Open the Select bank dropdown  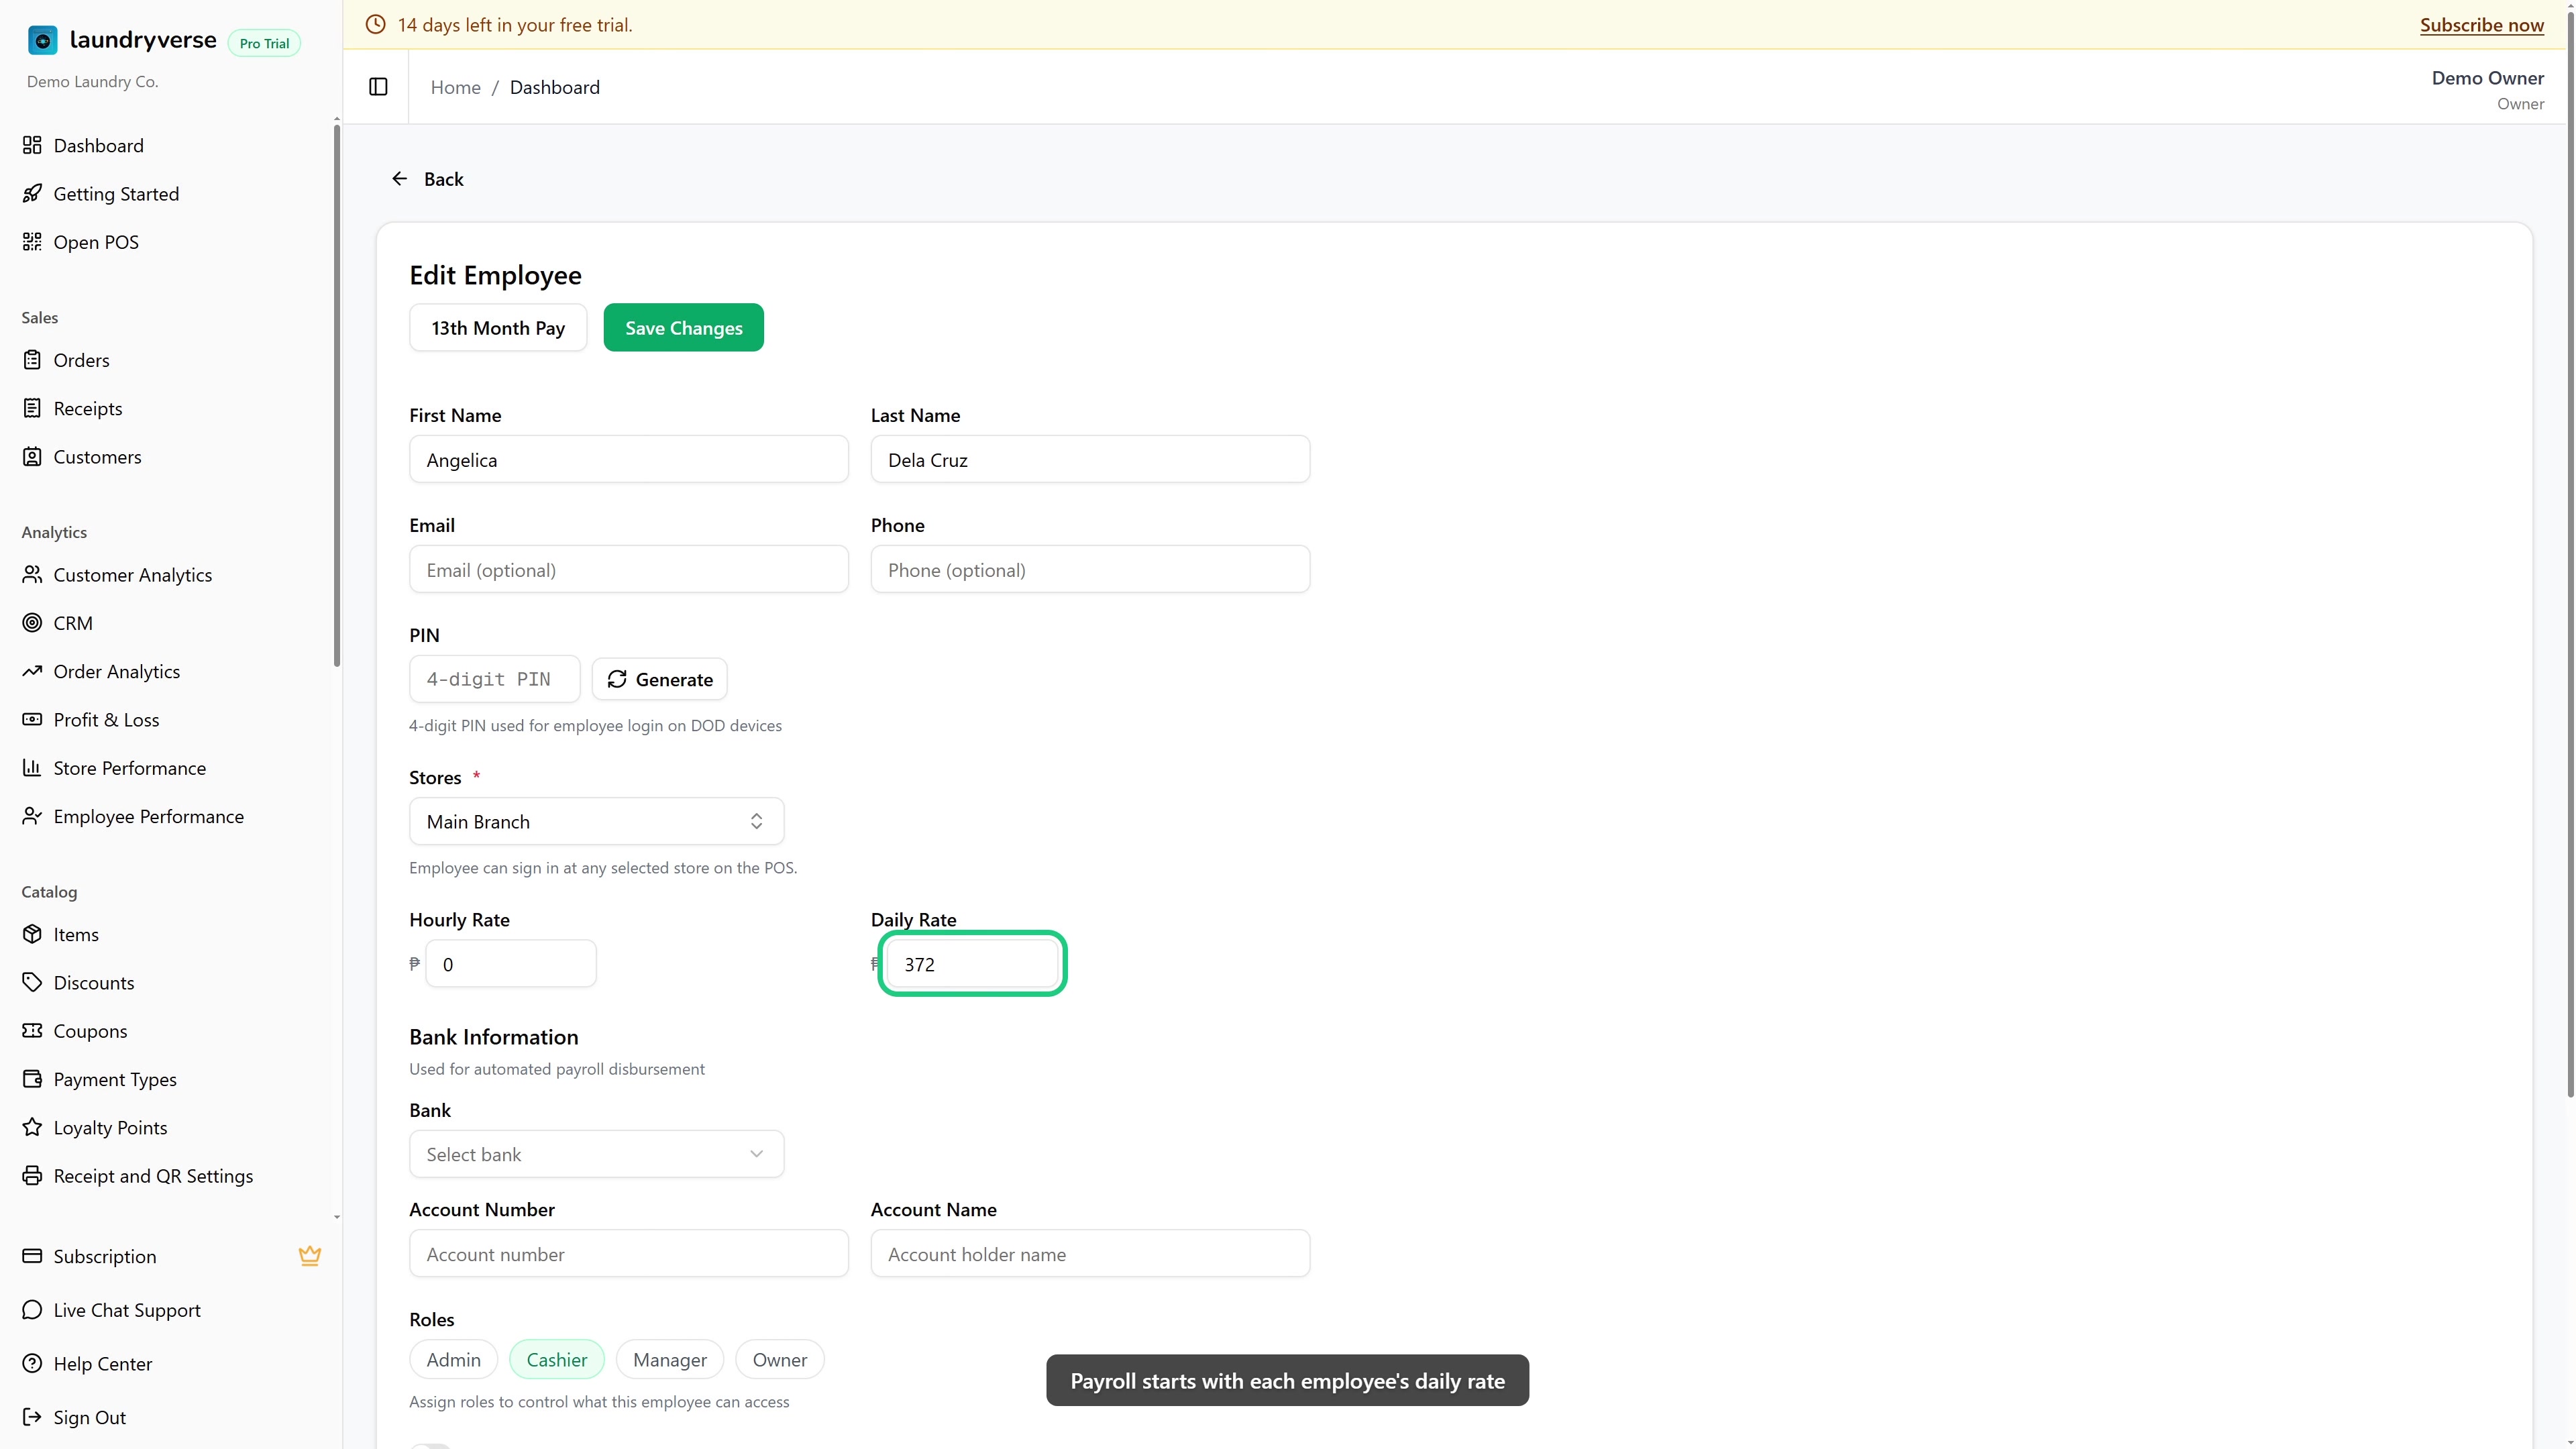(596, 1154)
